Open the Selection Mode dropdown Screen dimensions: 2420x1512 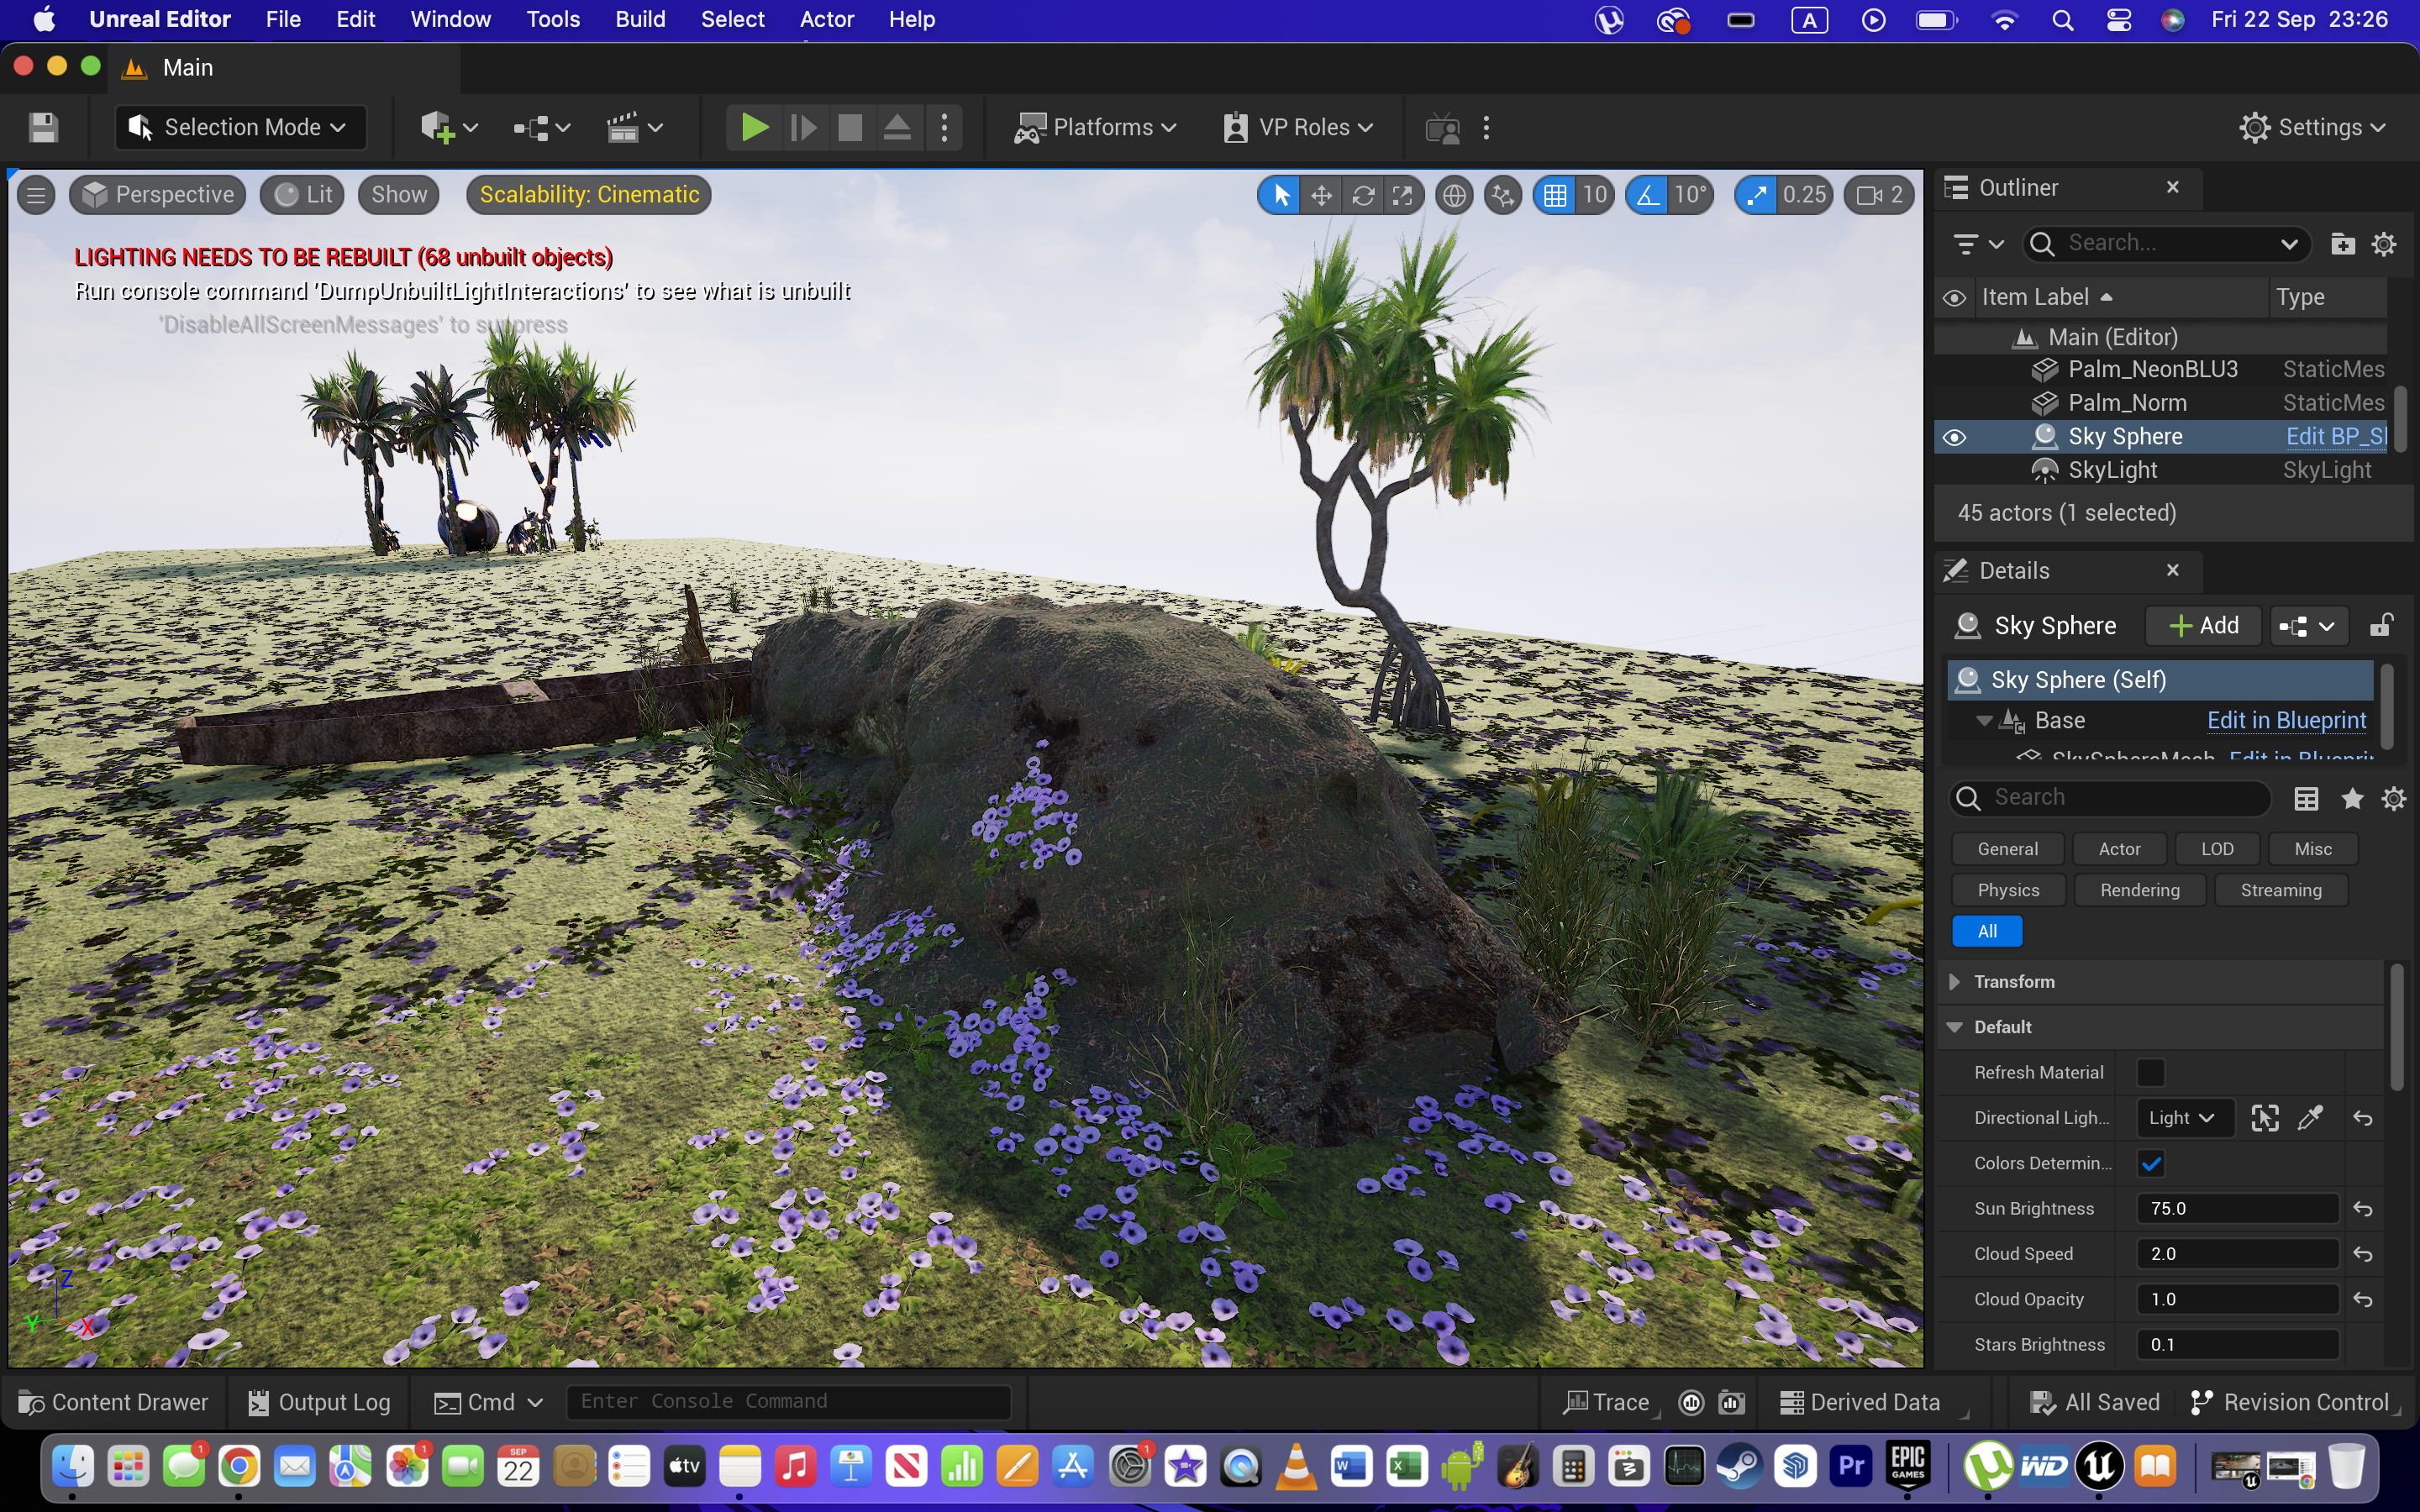240,127
